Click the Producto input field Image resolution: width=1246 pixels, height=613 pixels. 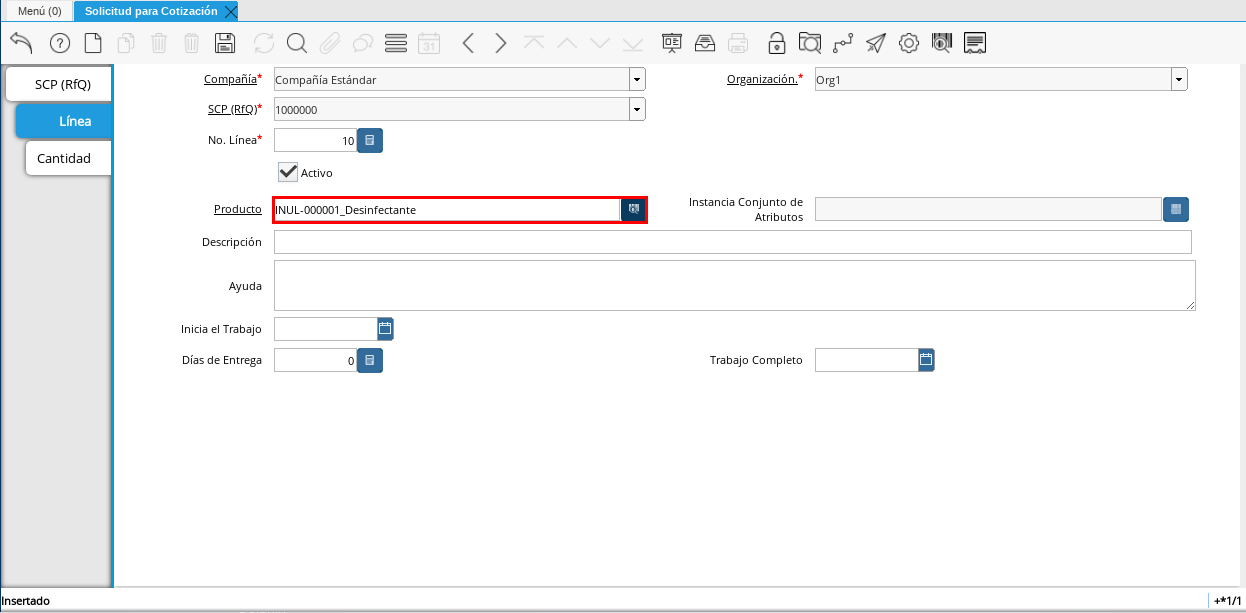(x=447, y=210)
